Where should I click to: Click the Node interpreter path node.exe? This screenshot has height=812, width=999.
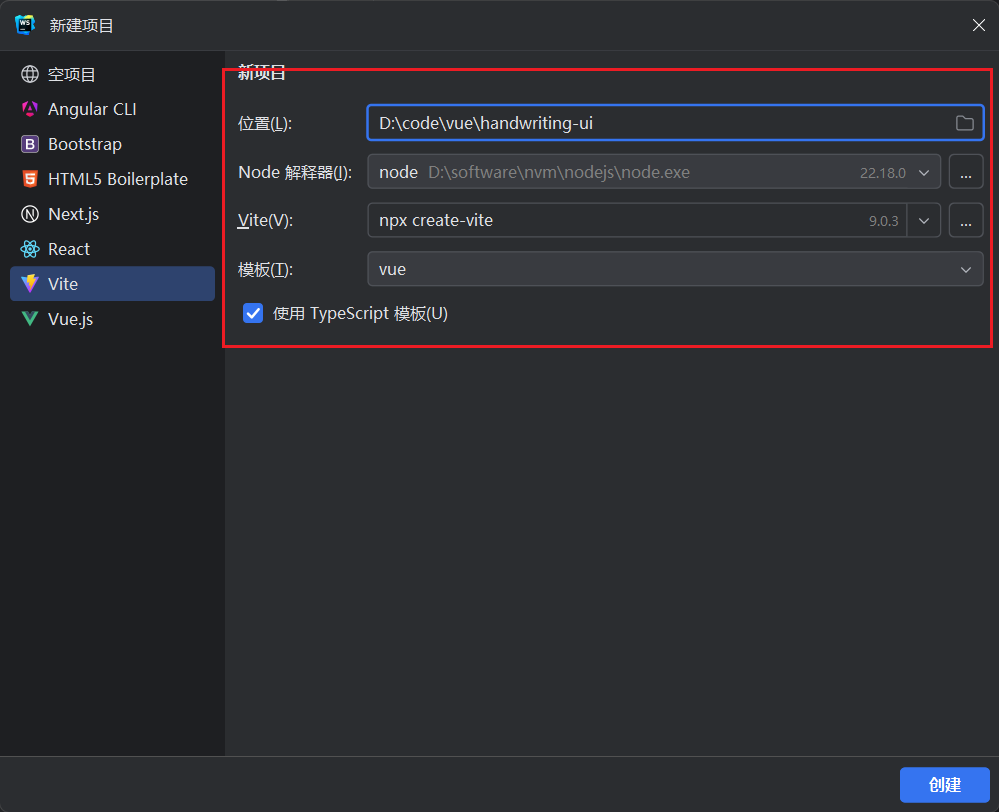coord(559,173)
